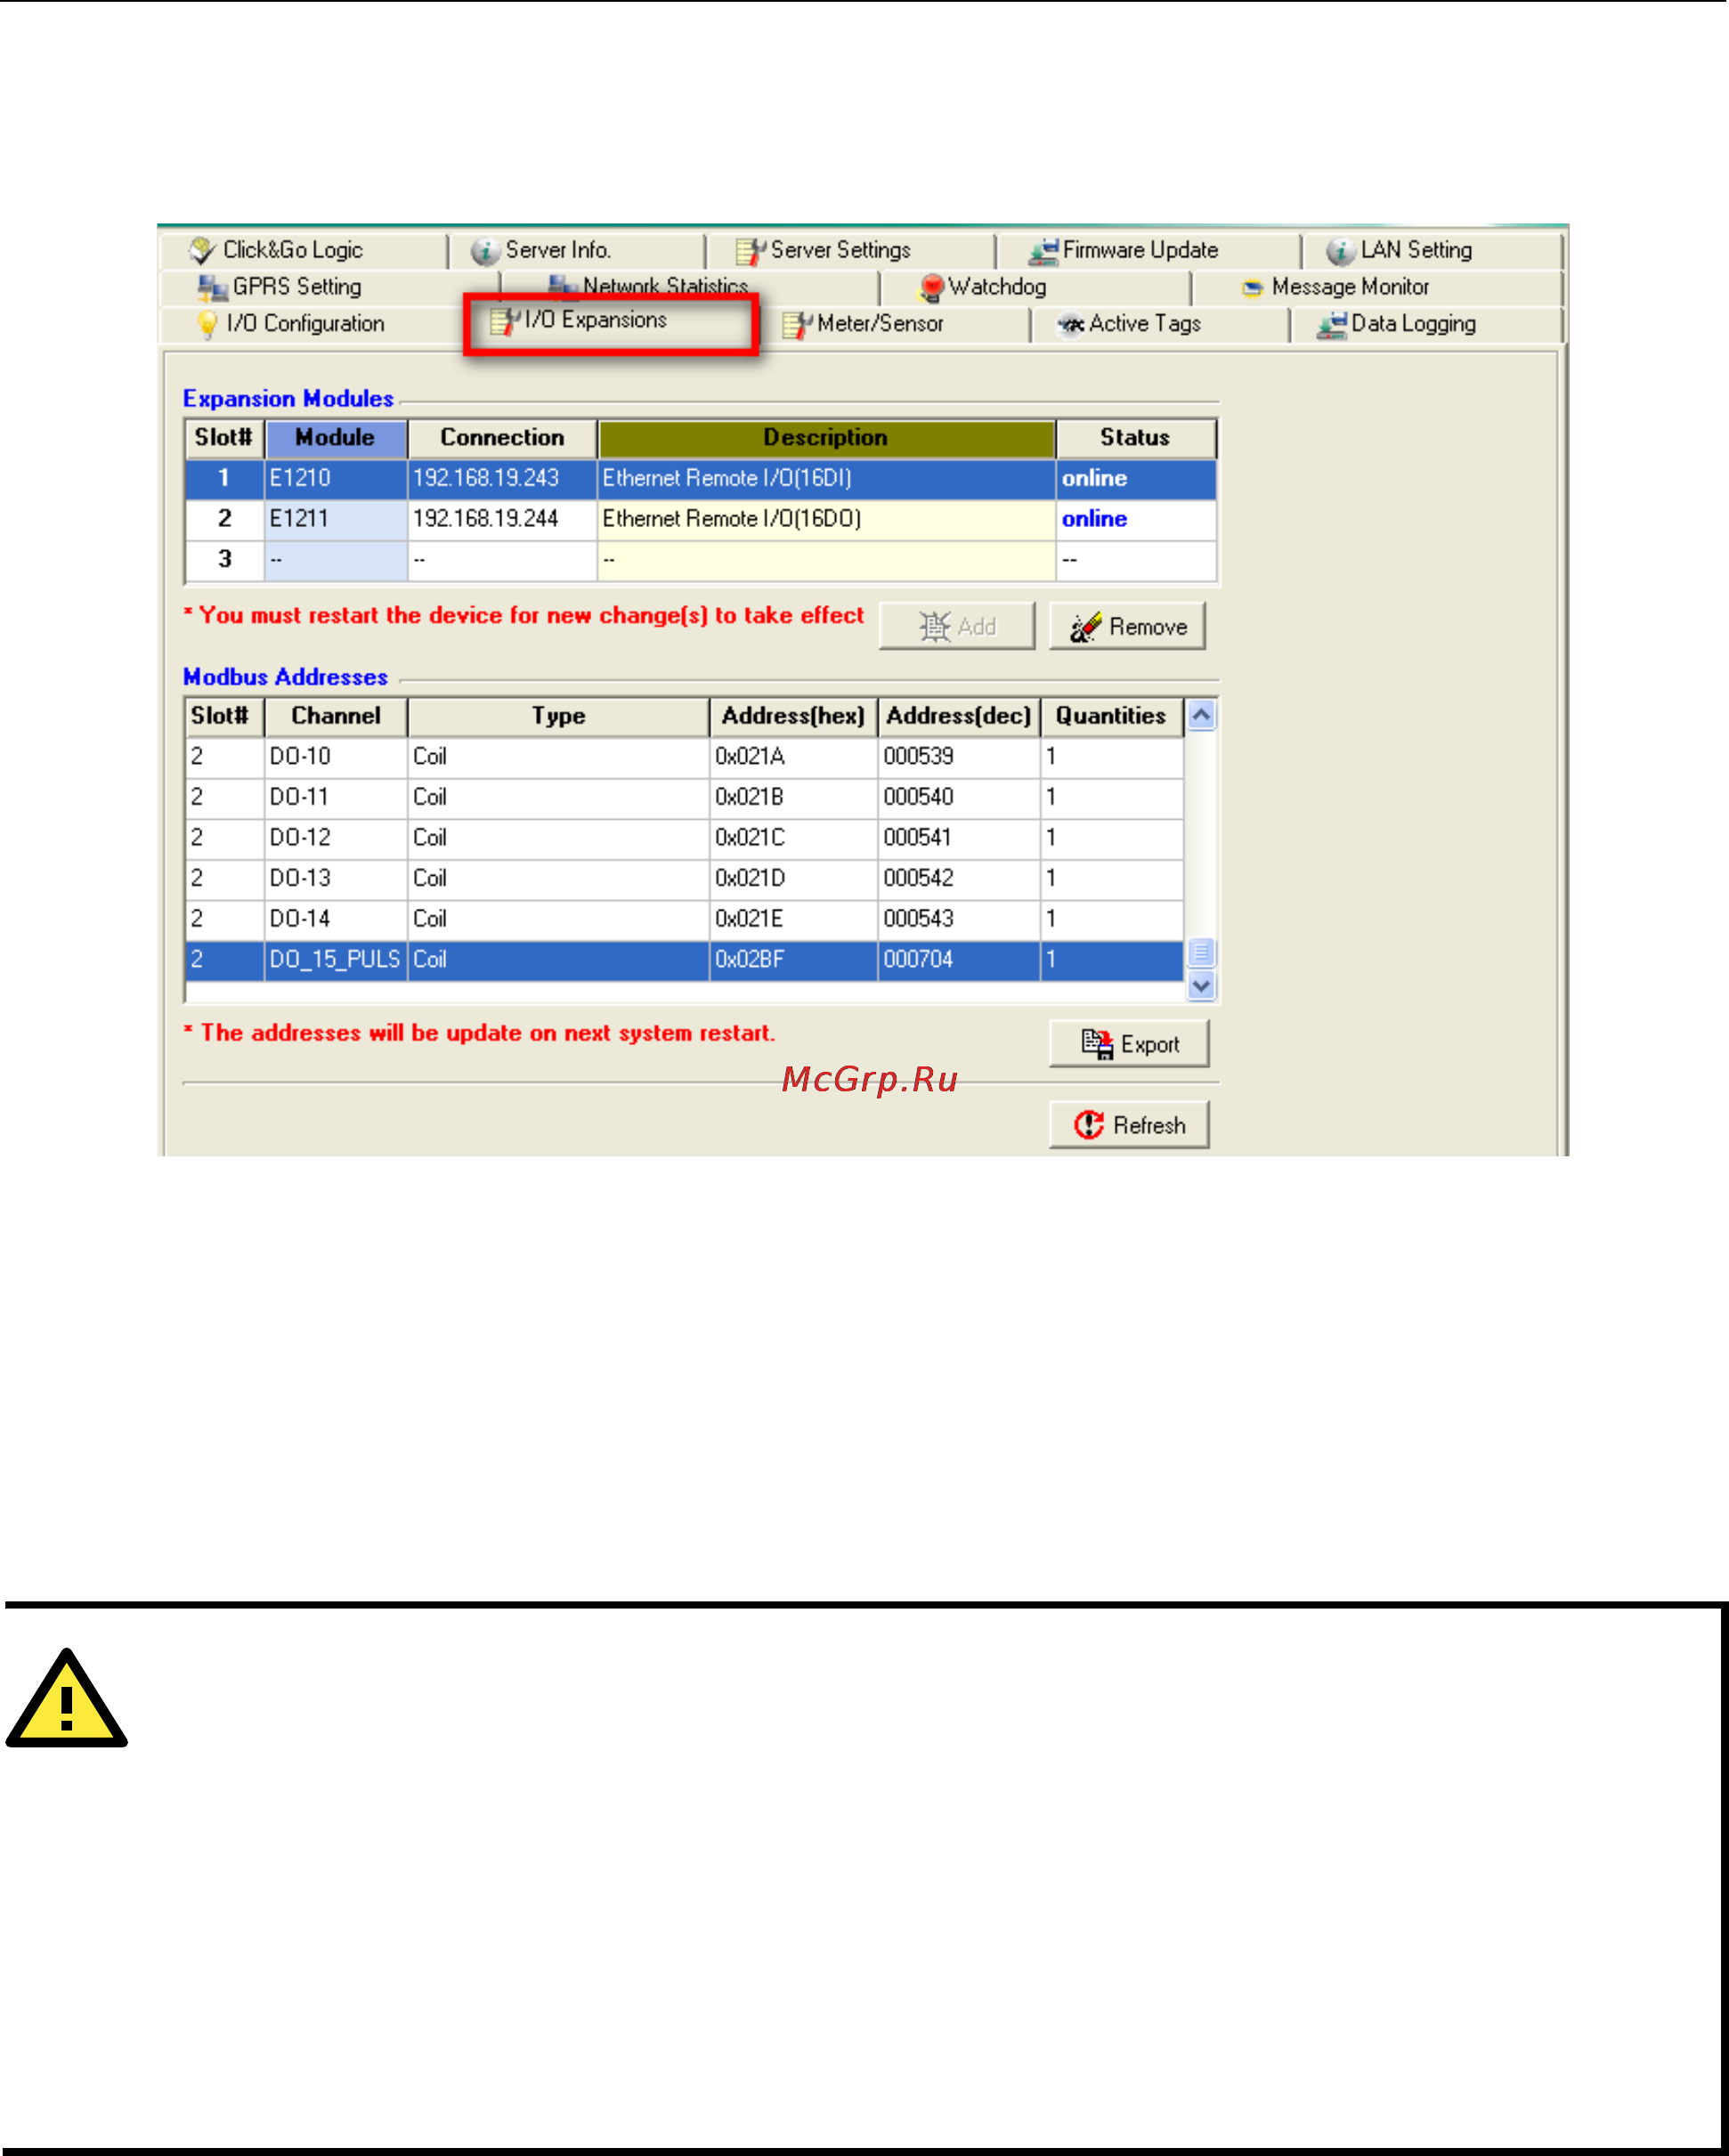Image resolution: width=1729 pixels, height=2156 pixels.
Task: Select the DO-14 channel row
Action: (x=685, y=919)
